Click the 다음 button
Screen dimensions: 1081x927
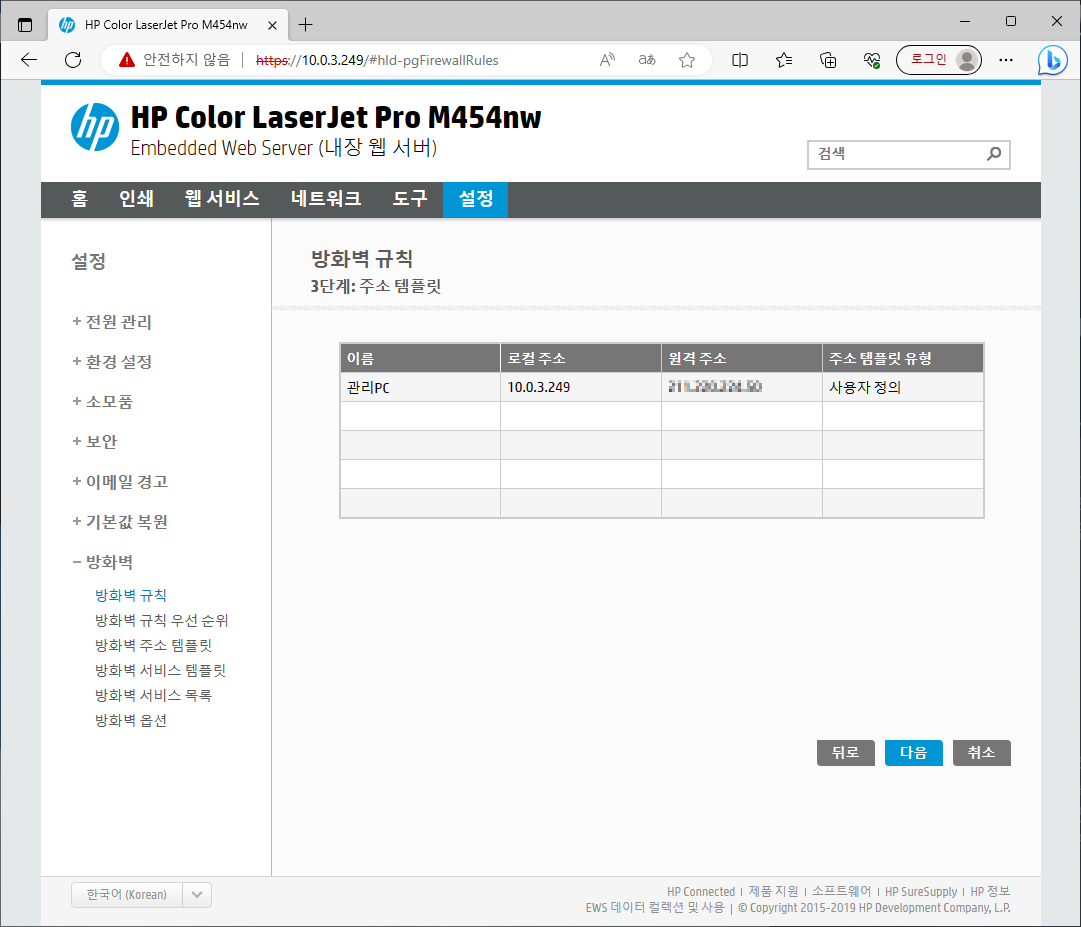pyautogui.click(x=913, y=753)
